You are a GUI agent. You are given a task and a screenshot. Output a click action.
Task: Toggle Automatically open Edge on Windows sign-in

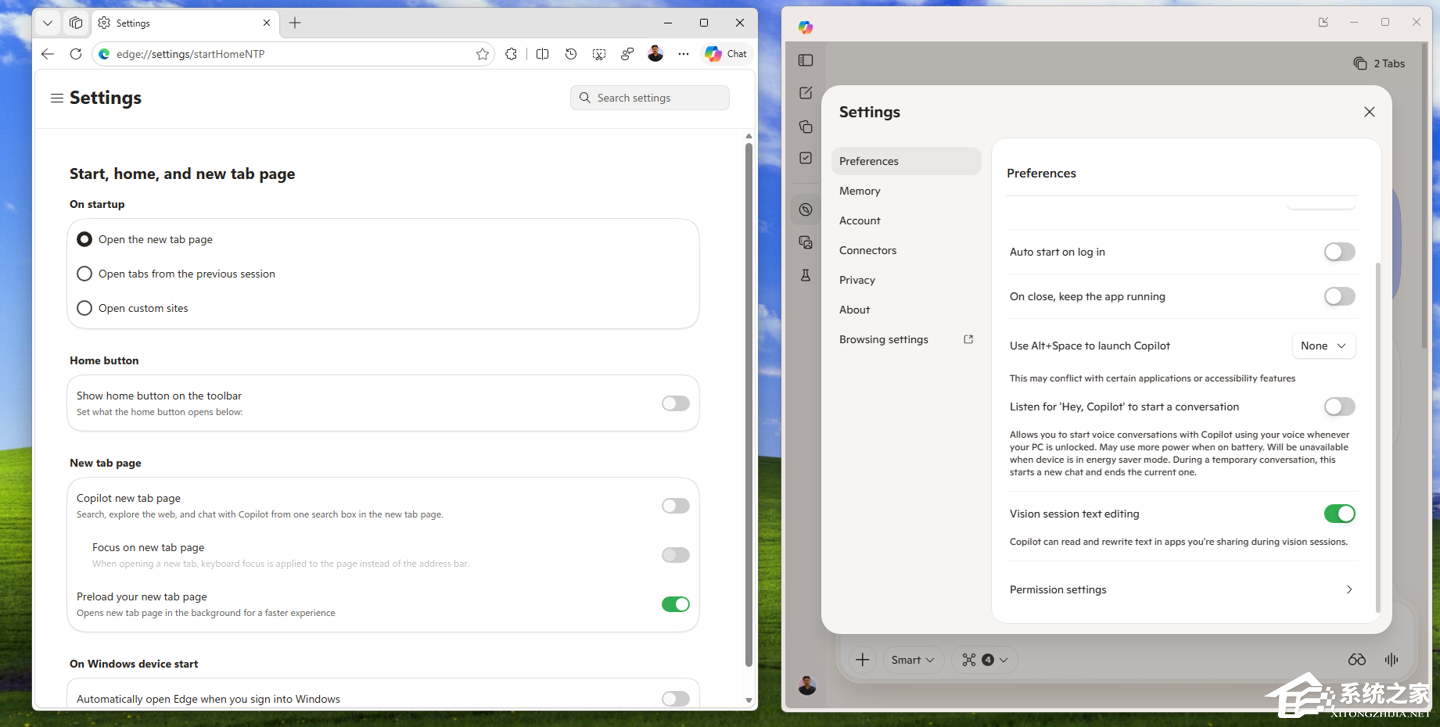(x=676, y=699)
